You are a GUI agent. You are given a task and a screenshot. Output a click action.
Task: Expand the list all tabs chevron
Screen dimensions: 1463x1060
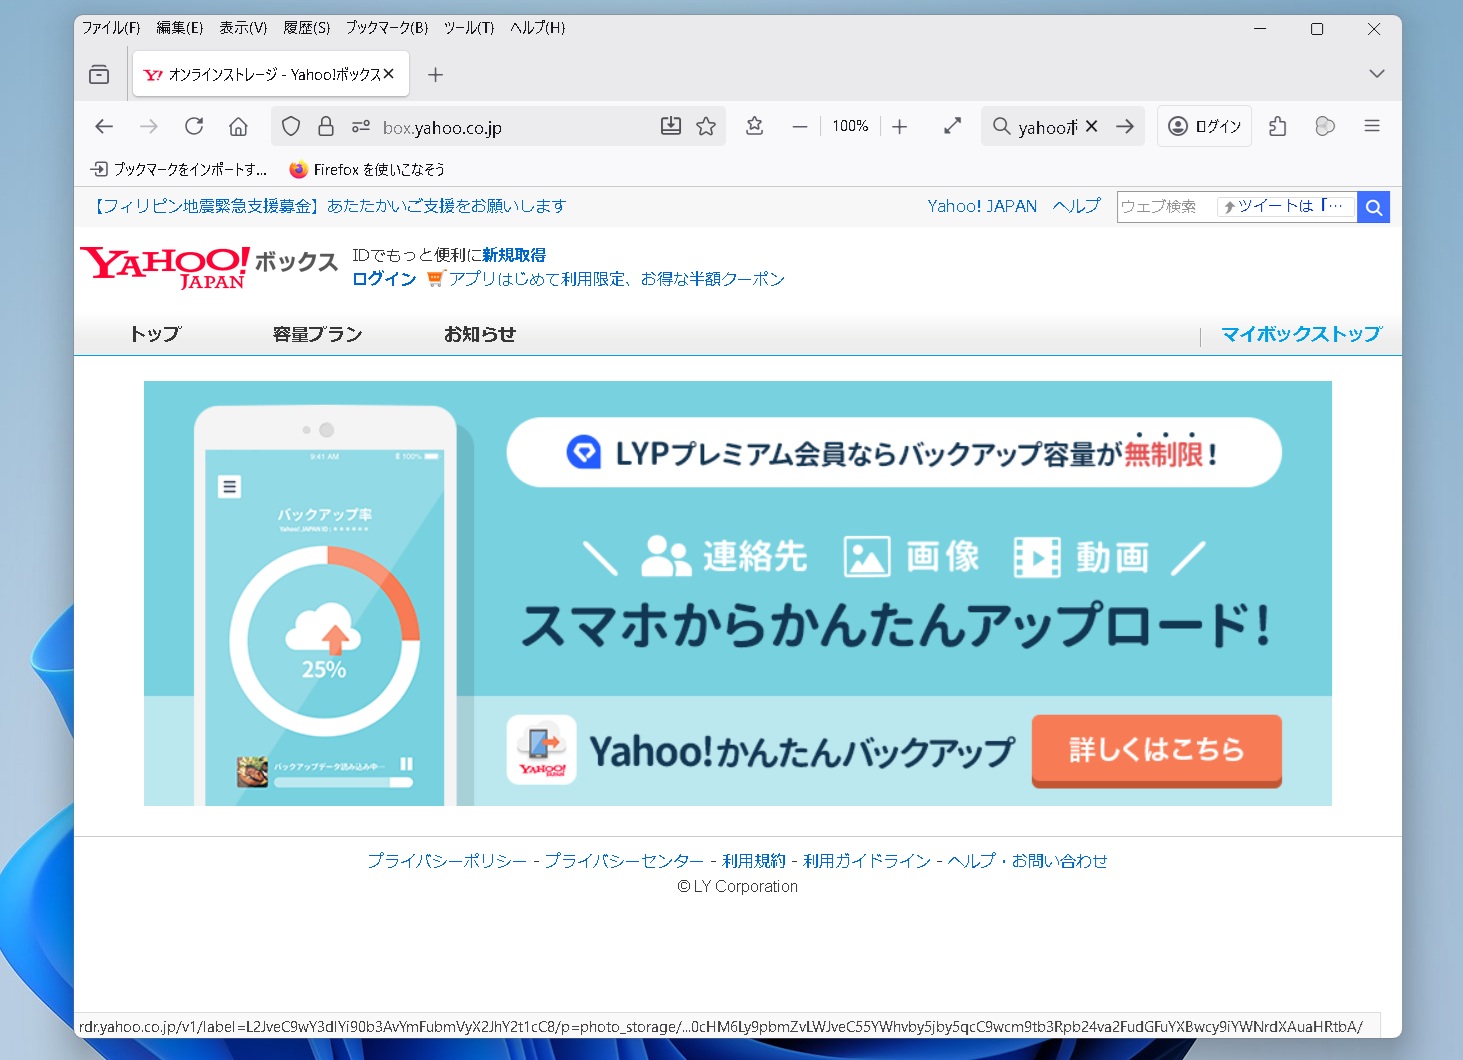pyautogui.click(x=1377, y=74)
